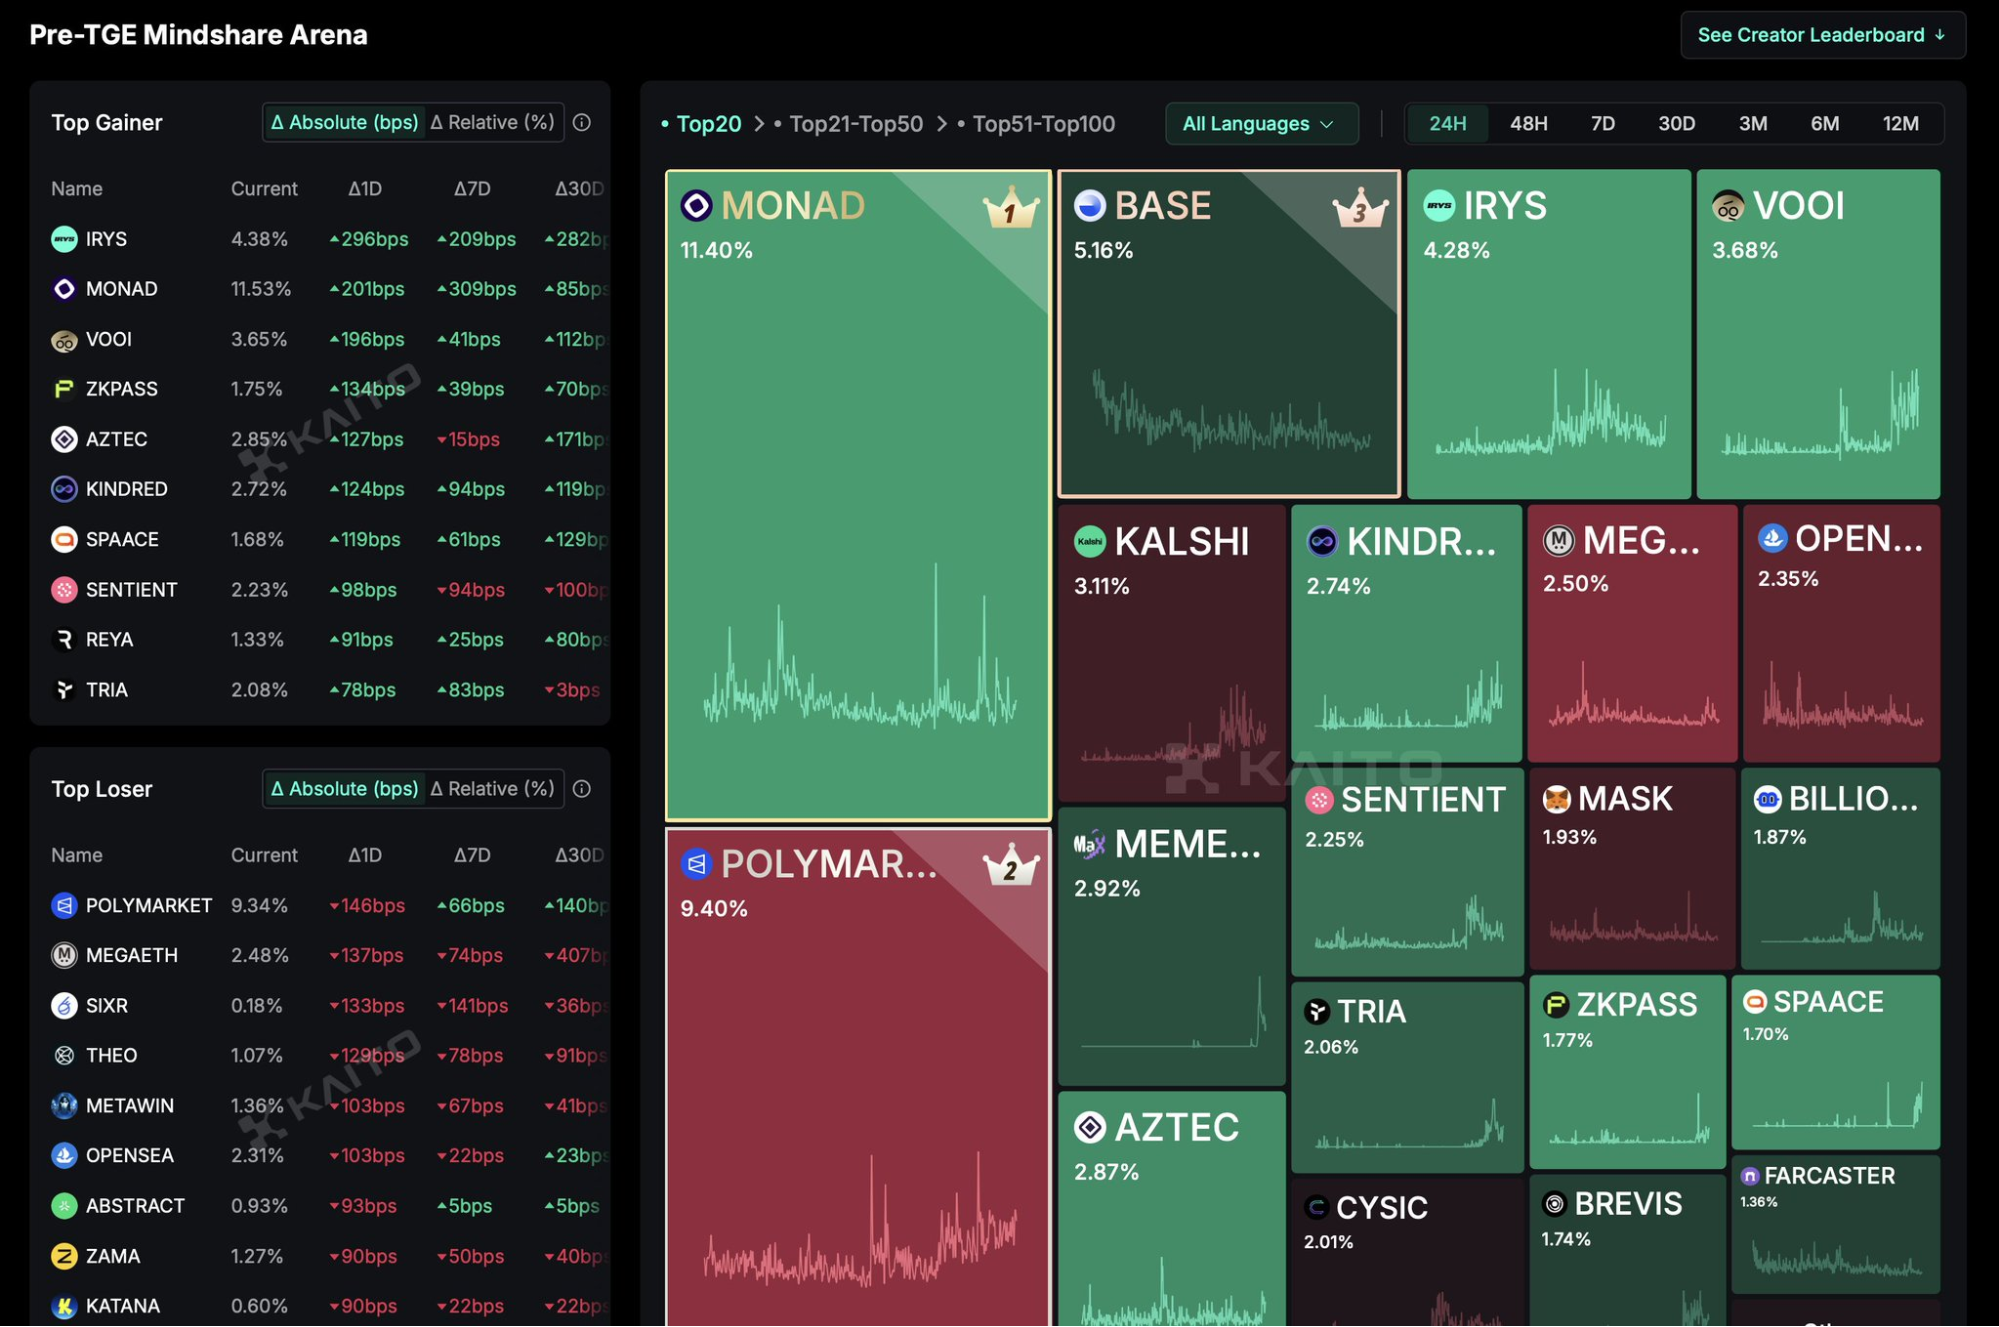This screenshot has width=1999, height=1327.
Task: Switch Top Gainer to Relative (%)
Action: [x=492, y=122]
